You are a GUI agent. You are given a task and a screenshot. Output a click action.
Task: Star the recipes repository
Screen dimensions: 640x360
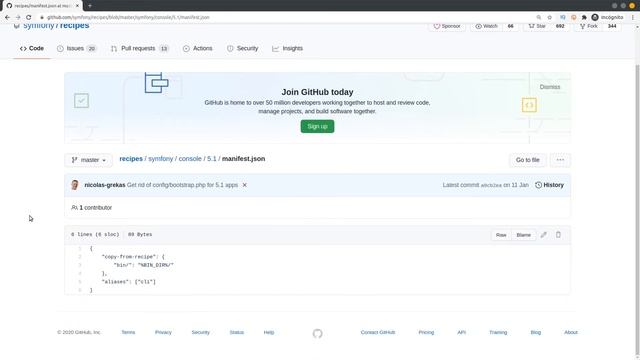click(537, 26)
